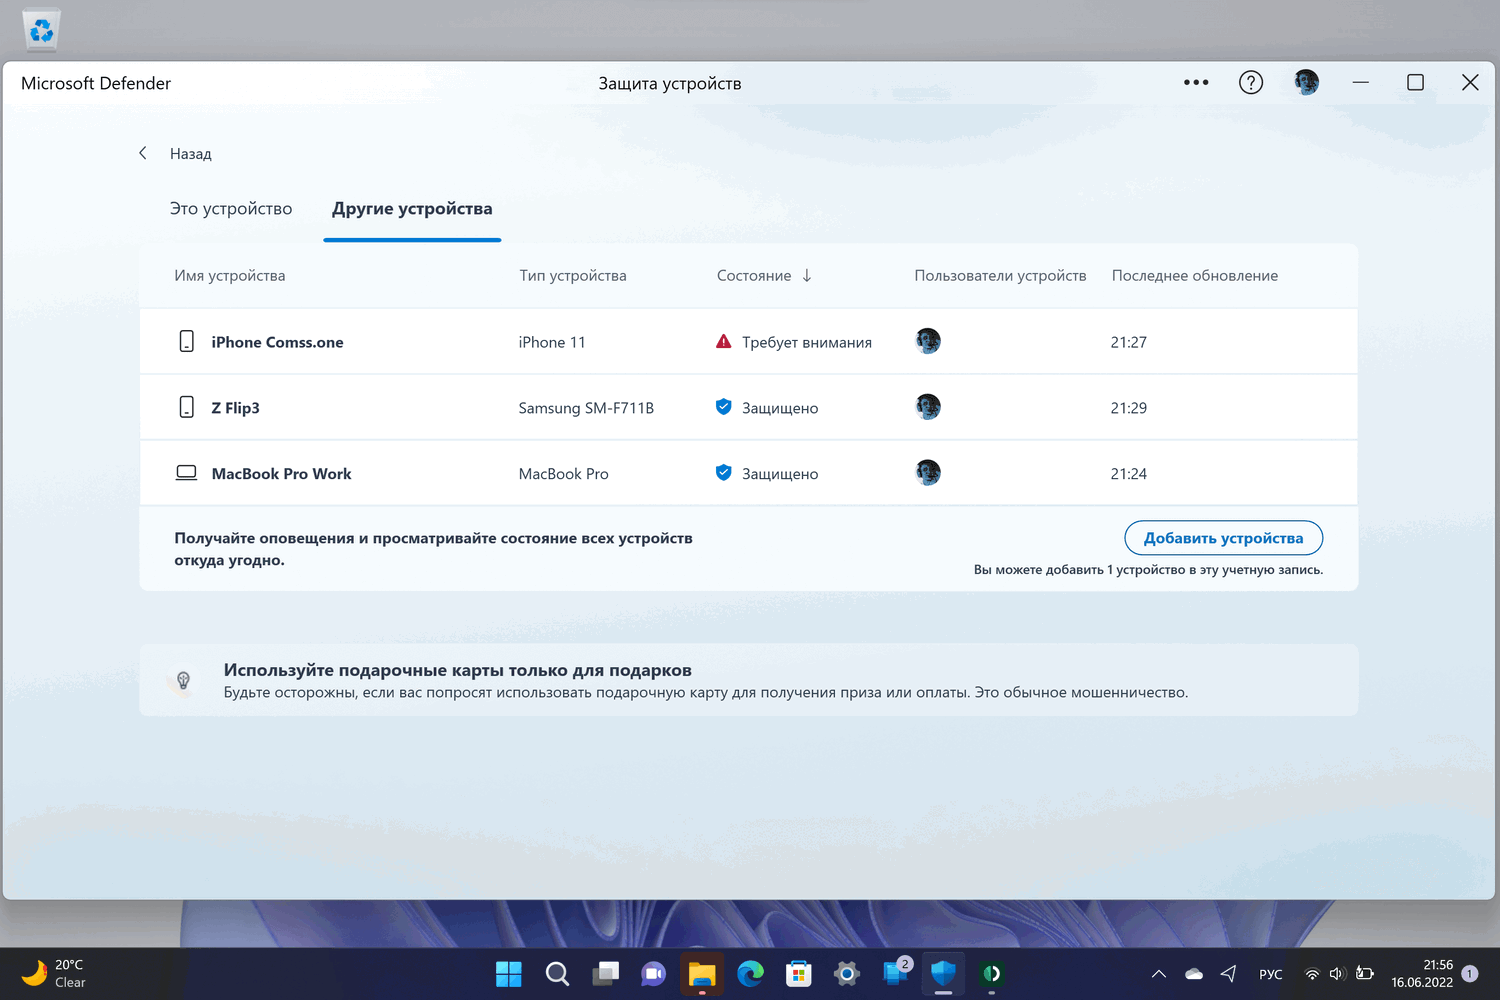The width and height of the screenshot is (1500, 1000).
Task: Click the Имя устройства column header
Action: click(x=230, y=275)
